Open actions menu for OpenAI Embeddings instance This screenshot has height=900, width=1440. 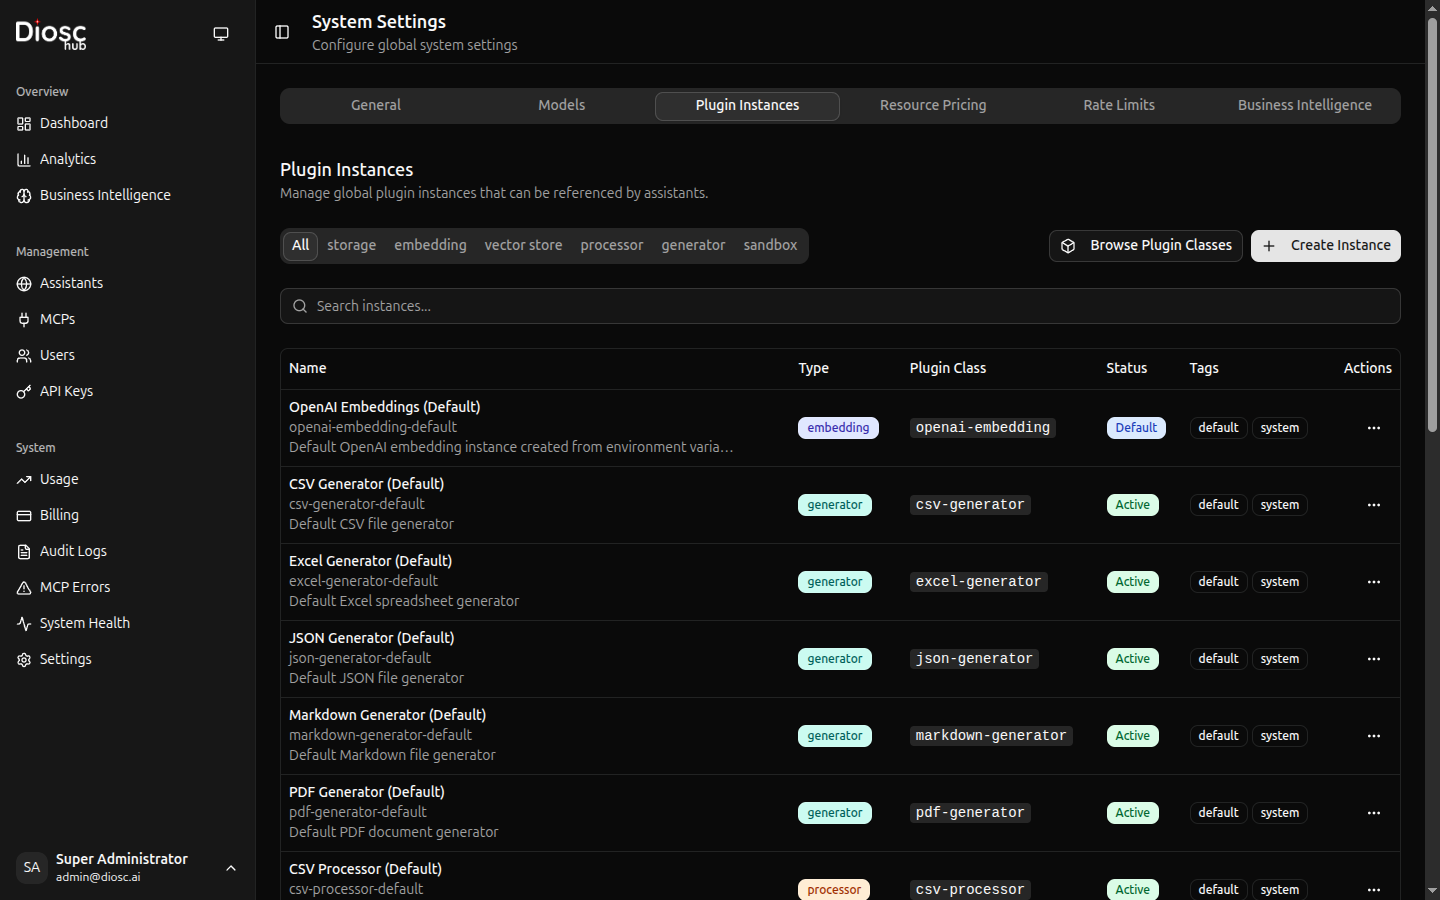1373,428
